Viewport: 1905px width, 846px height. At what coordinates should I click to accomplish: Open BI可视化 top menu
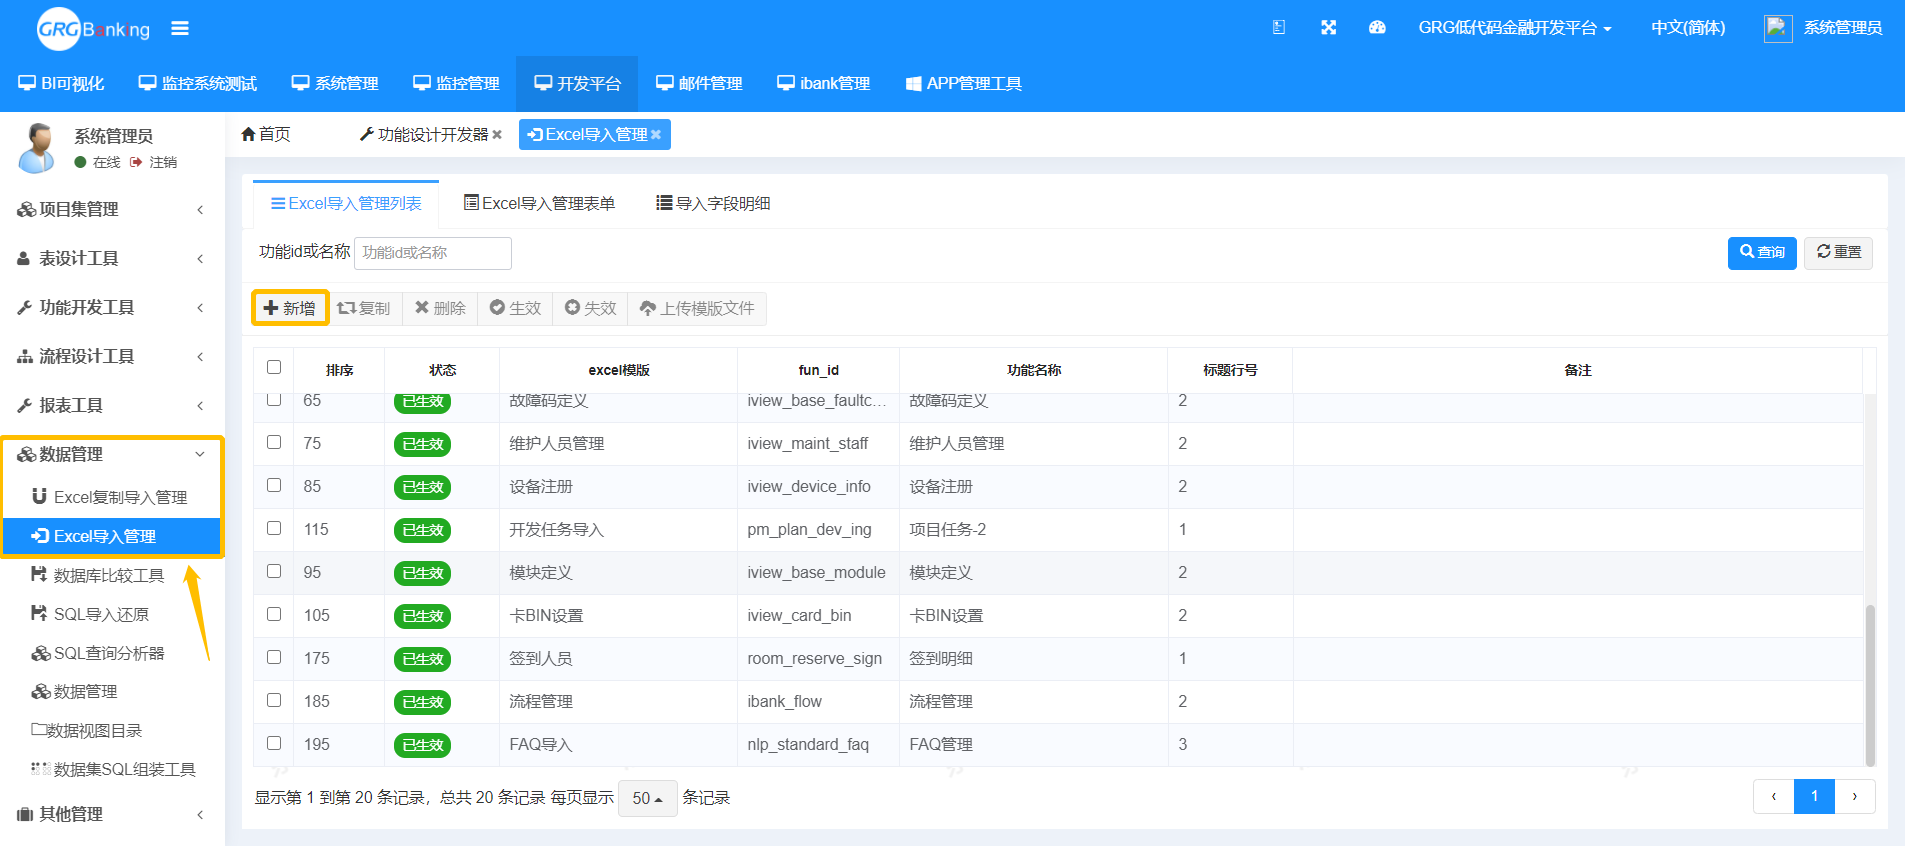61,84
